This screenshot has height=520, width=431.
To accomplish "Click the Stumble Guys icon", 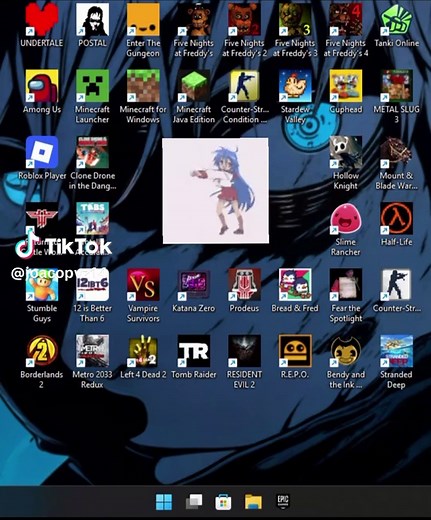I will click(x=42, y=285).
